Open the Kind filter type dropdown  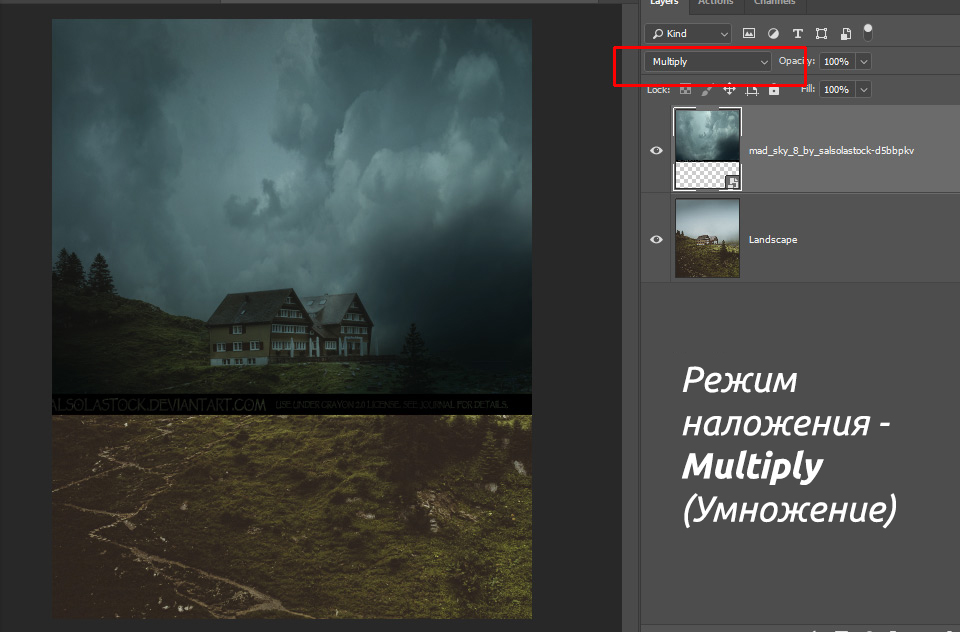(x=688, y=34)
